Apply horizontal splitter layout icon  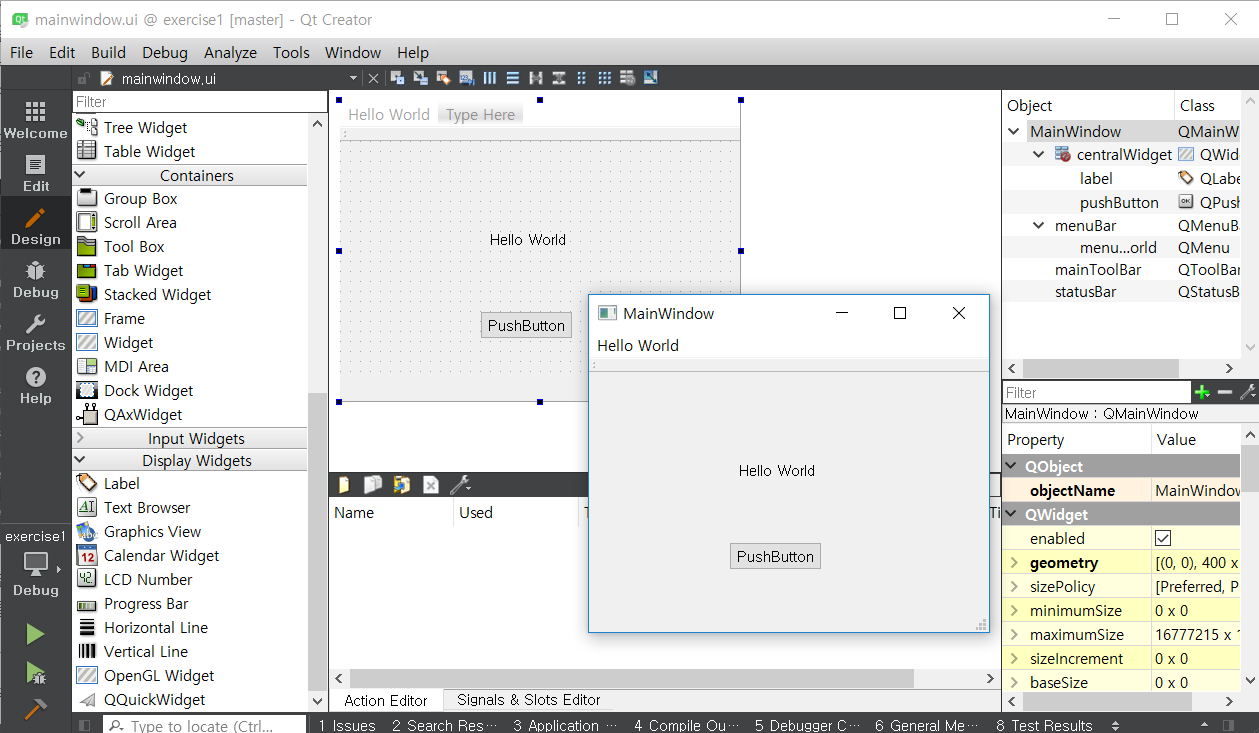[536, 78]
